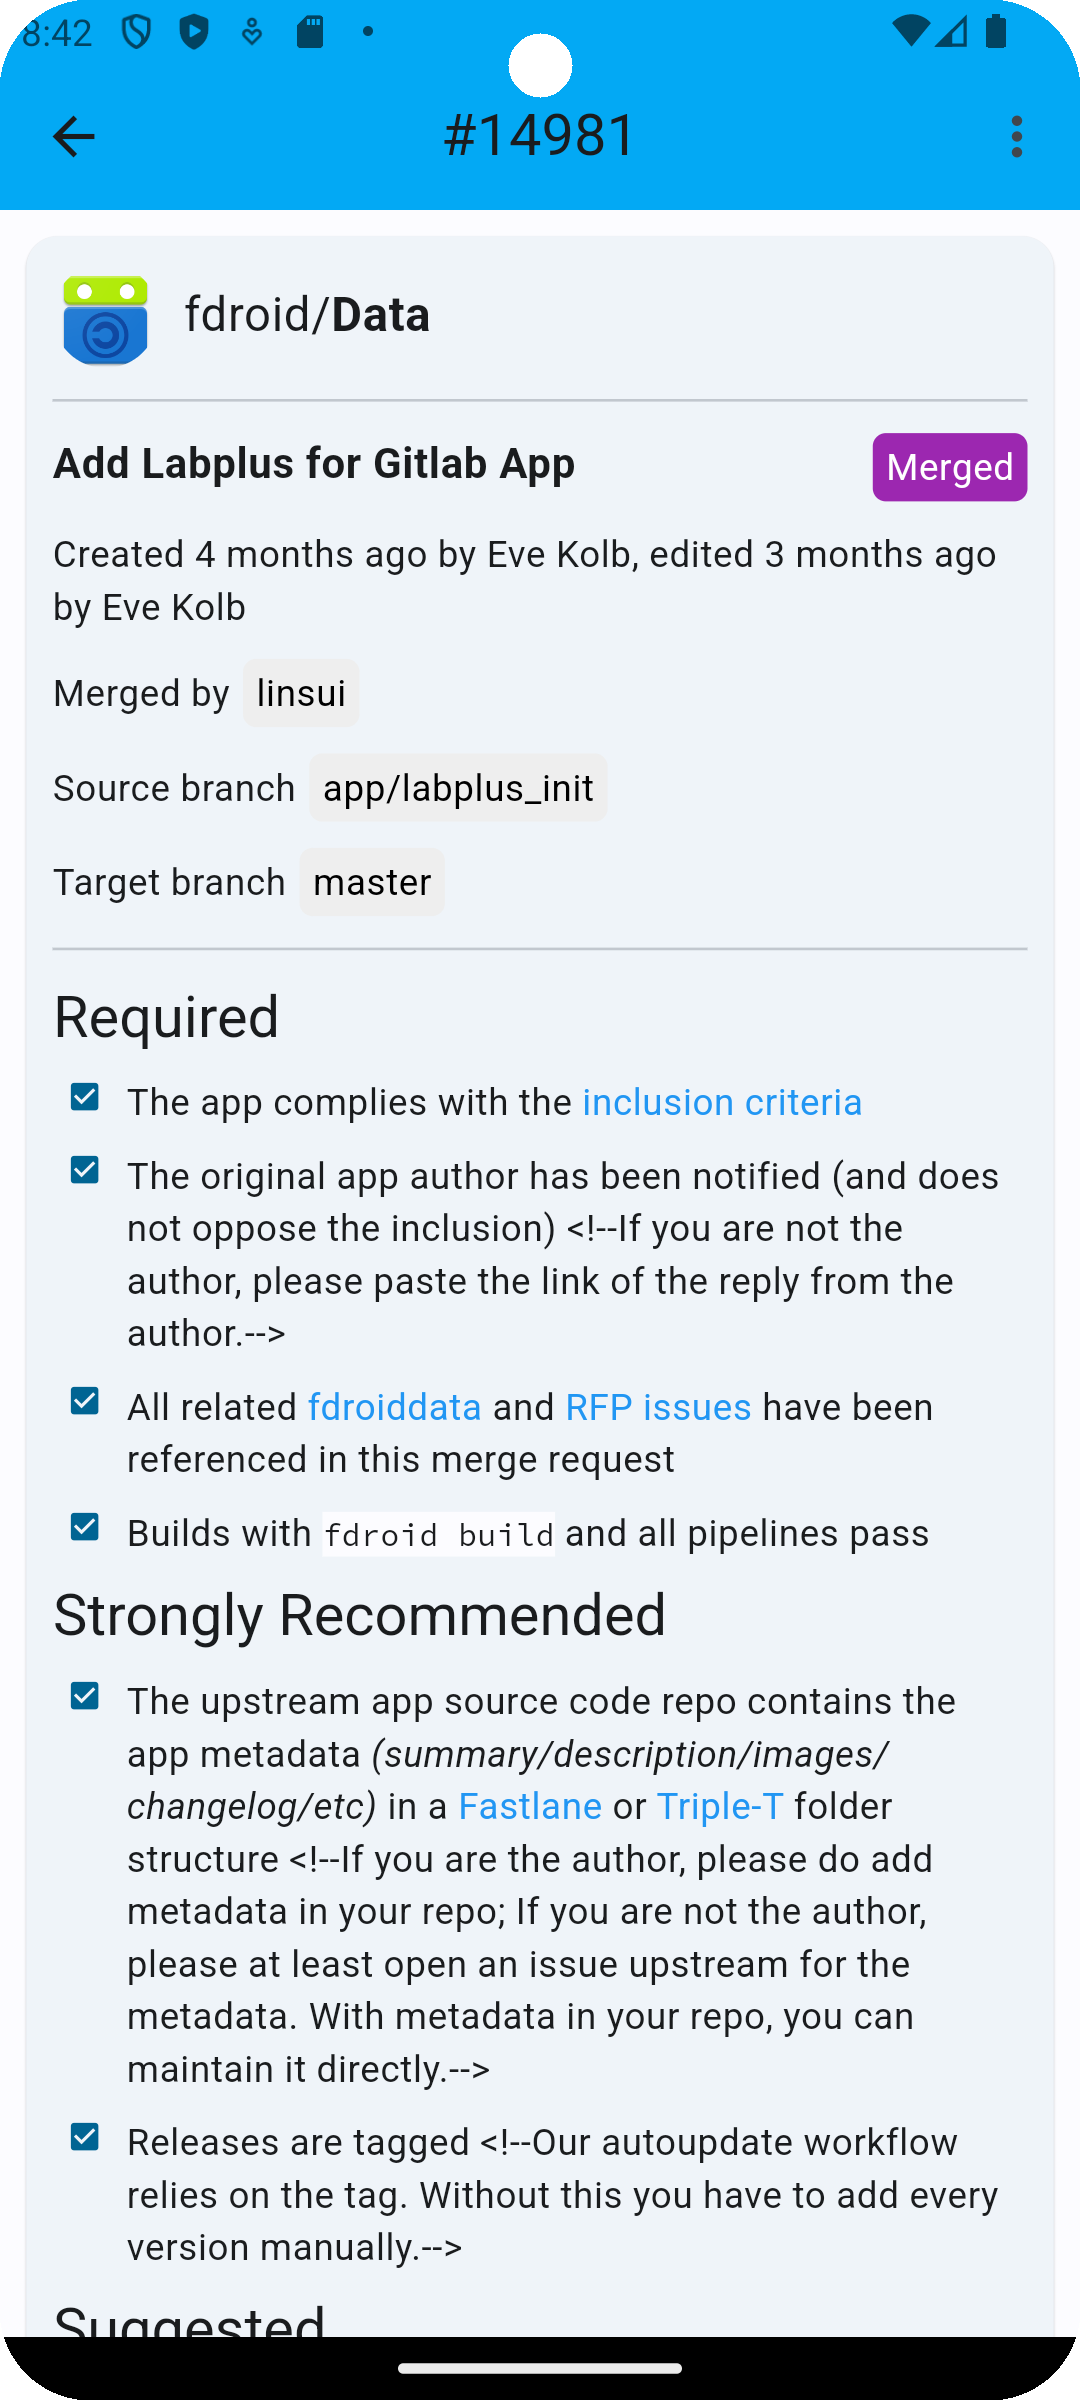Tap the fdroid Data project avatar
Viewport: 1080px width, 2400px height.
(x=105, y=319)
